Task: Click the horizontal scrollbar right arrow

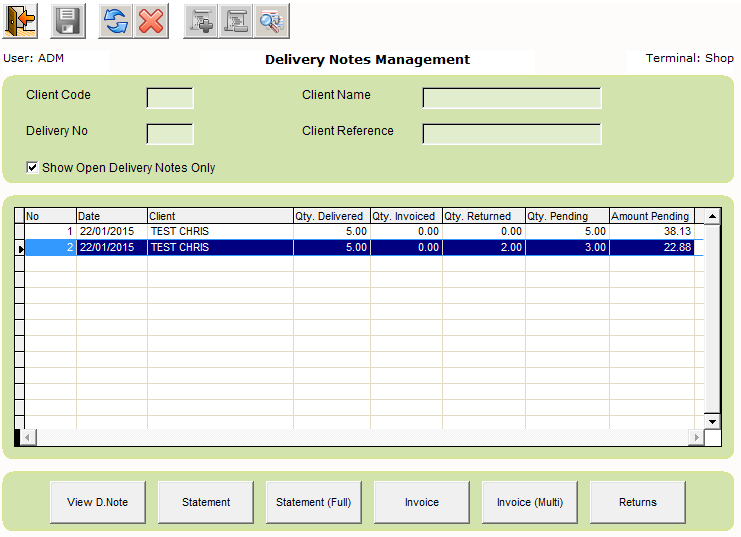Action: tap(696, 437)
